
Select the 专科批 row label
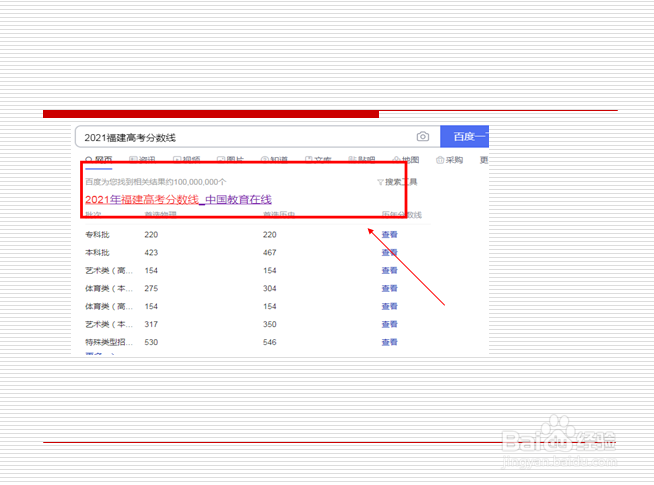click(97, 234)
